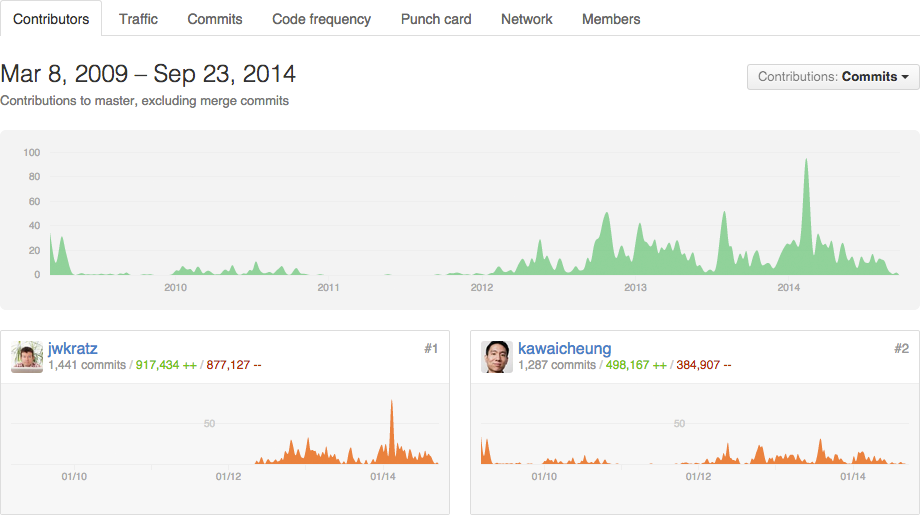Click the 2014 label on main graph axis

click(x=789, y=287)
